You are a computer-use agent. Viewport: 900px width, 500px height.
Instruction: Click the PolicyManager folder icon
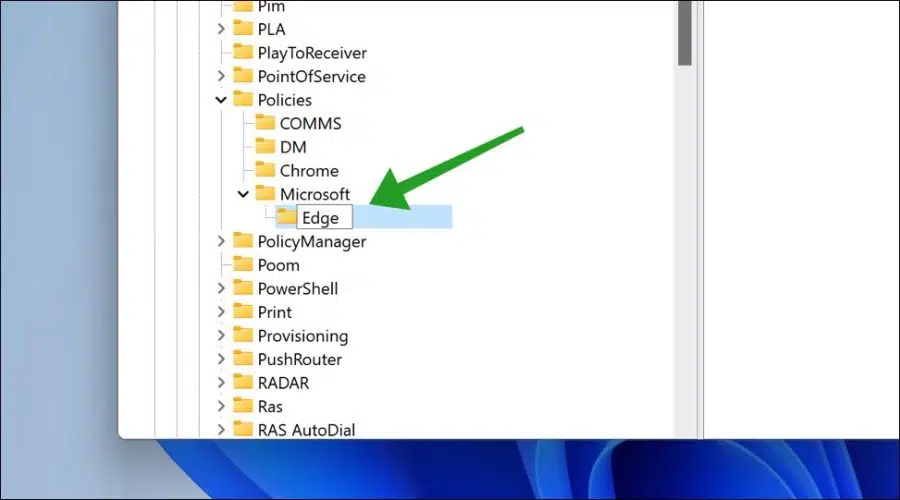[x=243, y=240]
